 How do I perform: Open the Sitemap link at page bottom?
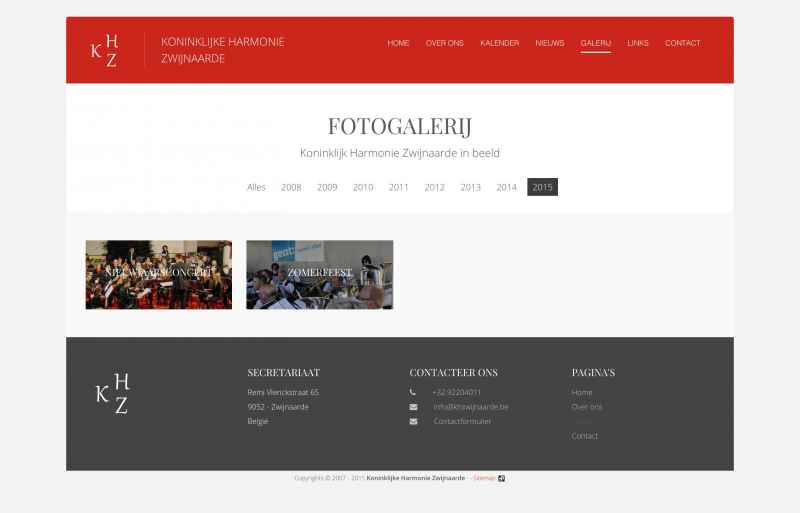pos(484,478)
